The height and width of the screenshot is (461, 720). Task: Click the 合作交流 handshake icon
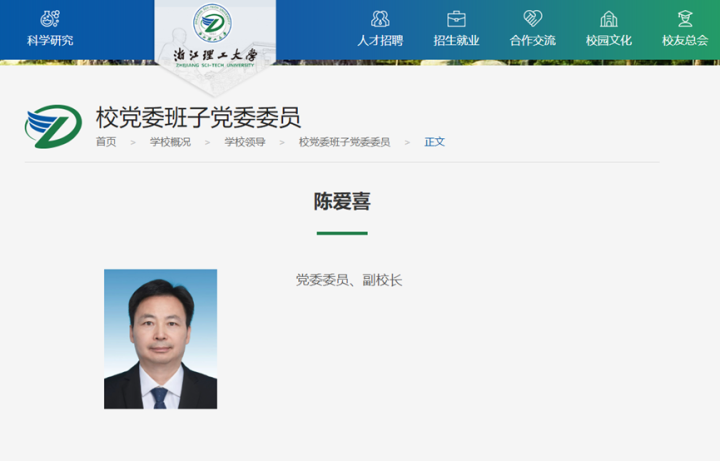(x=532, y=18)
